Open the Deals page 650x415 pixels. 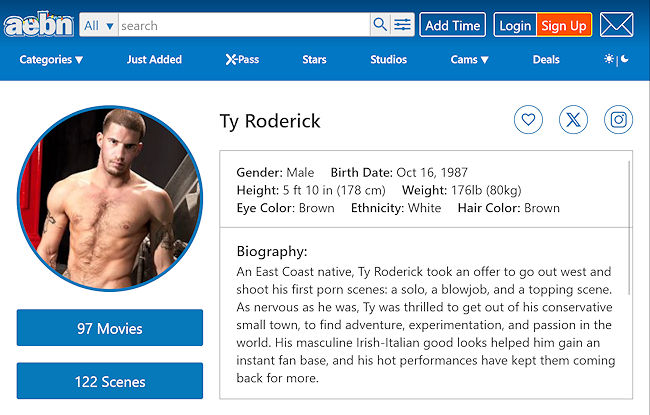point(546,60)
